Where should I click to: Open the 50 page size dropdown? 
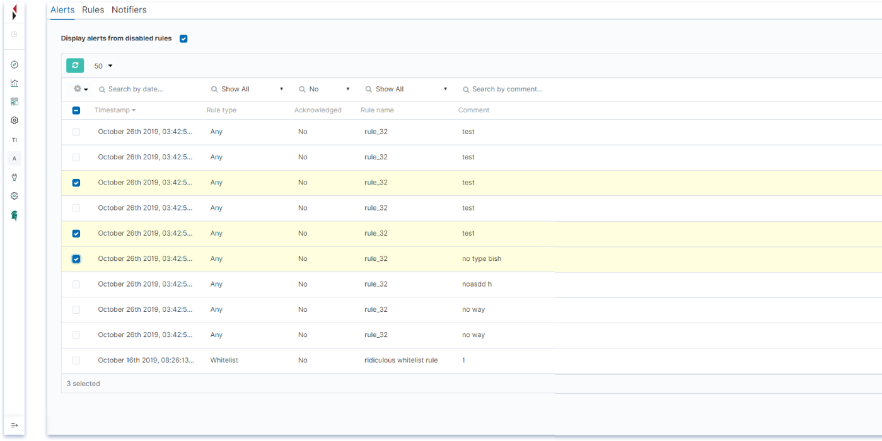pos(103,66)
